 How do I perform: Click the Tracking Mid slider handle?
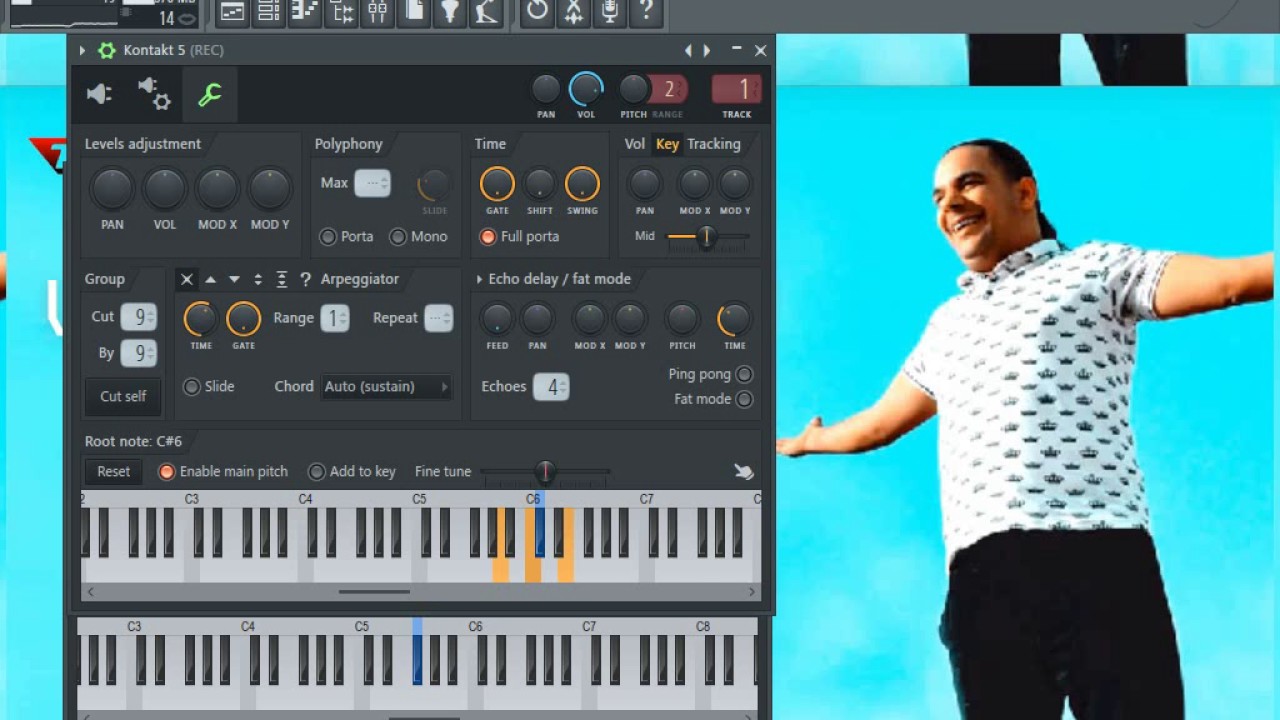(x=706, y=237)
